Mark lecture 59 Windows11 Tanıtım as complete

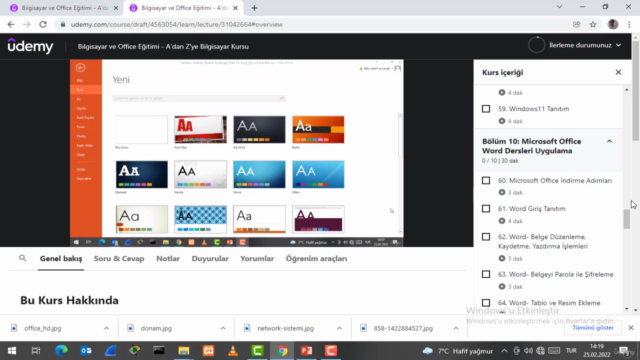click(486, 109)
